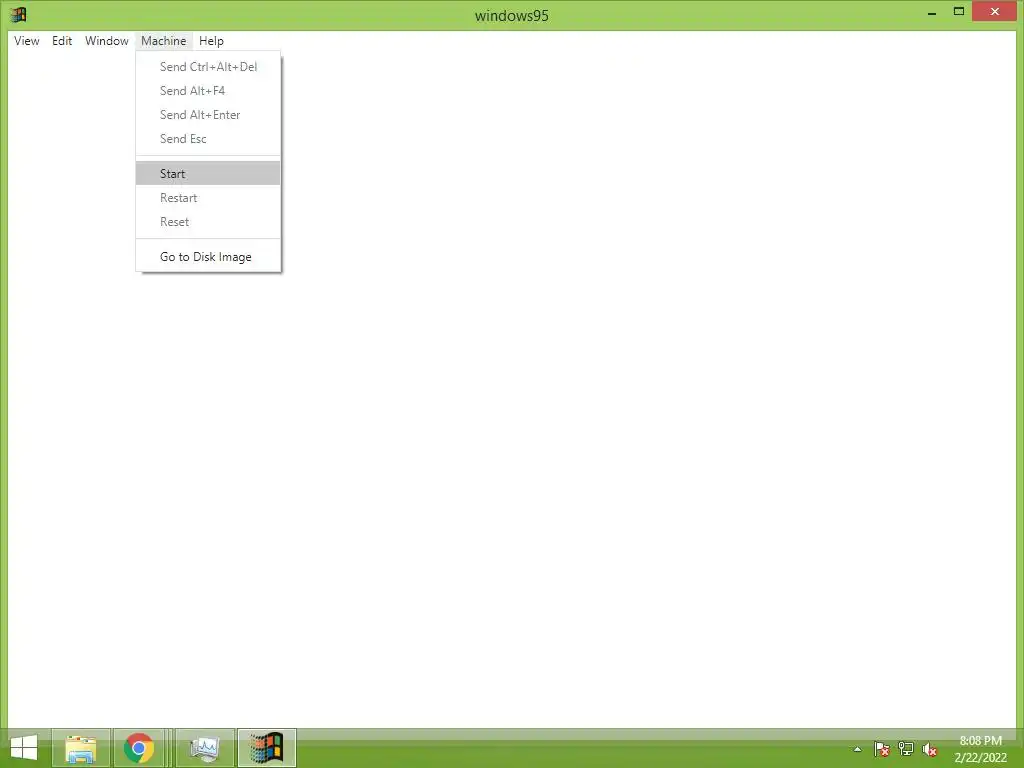Select Go to Disk Image
The width and height of the screenshot is (1024, 768).
click(x=208, y=257)
